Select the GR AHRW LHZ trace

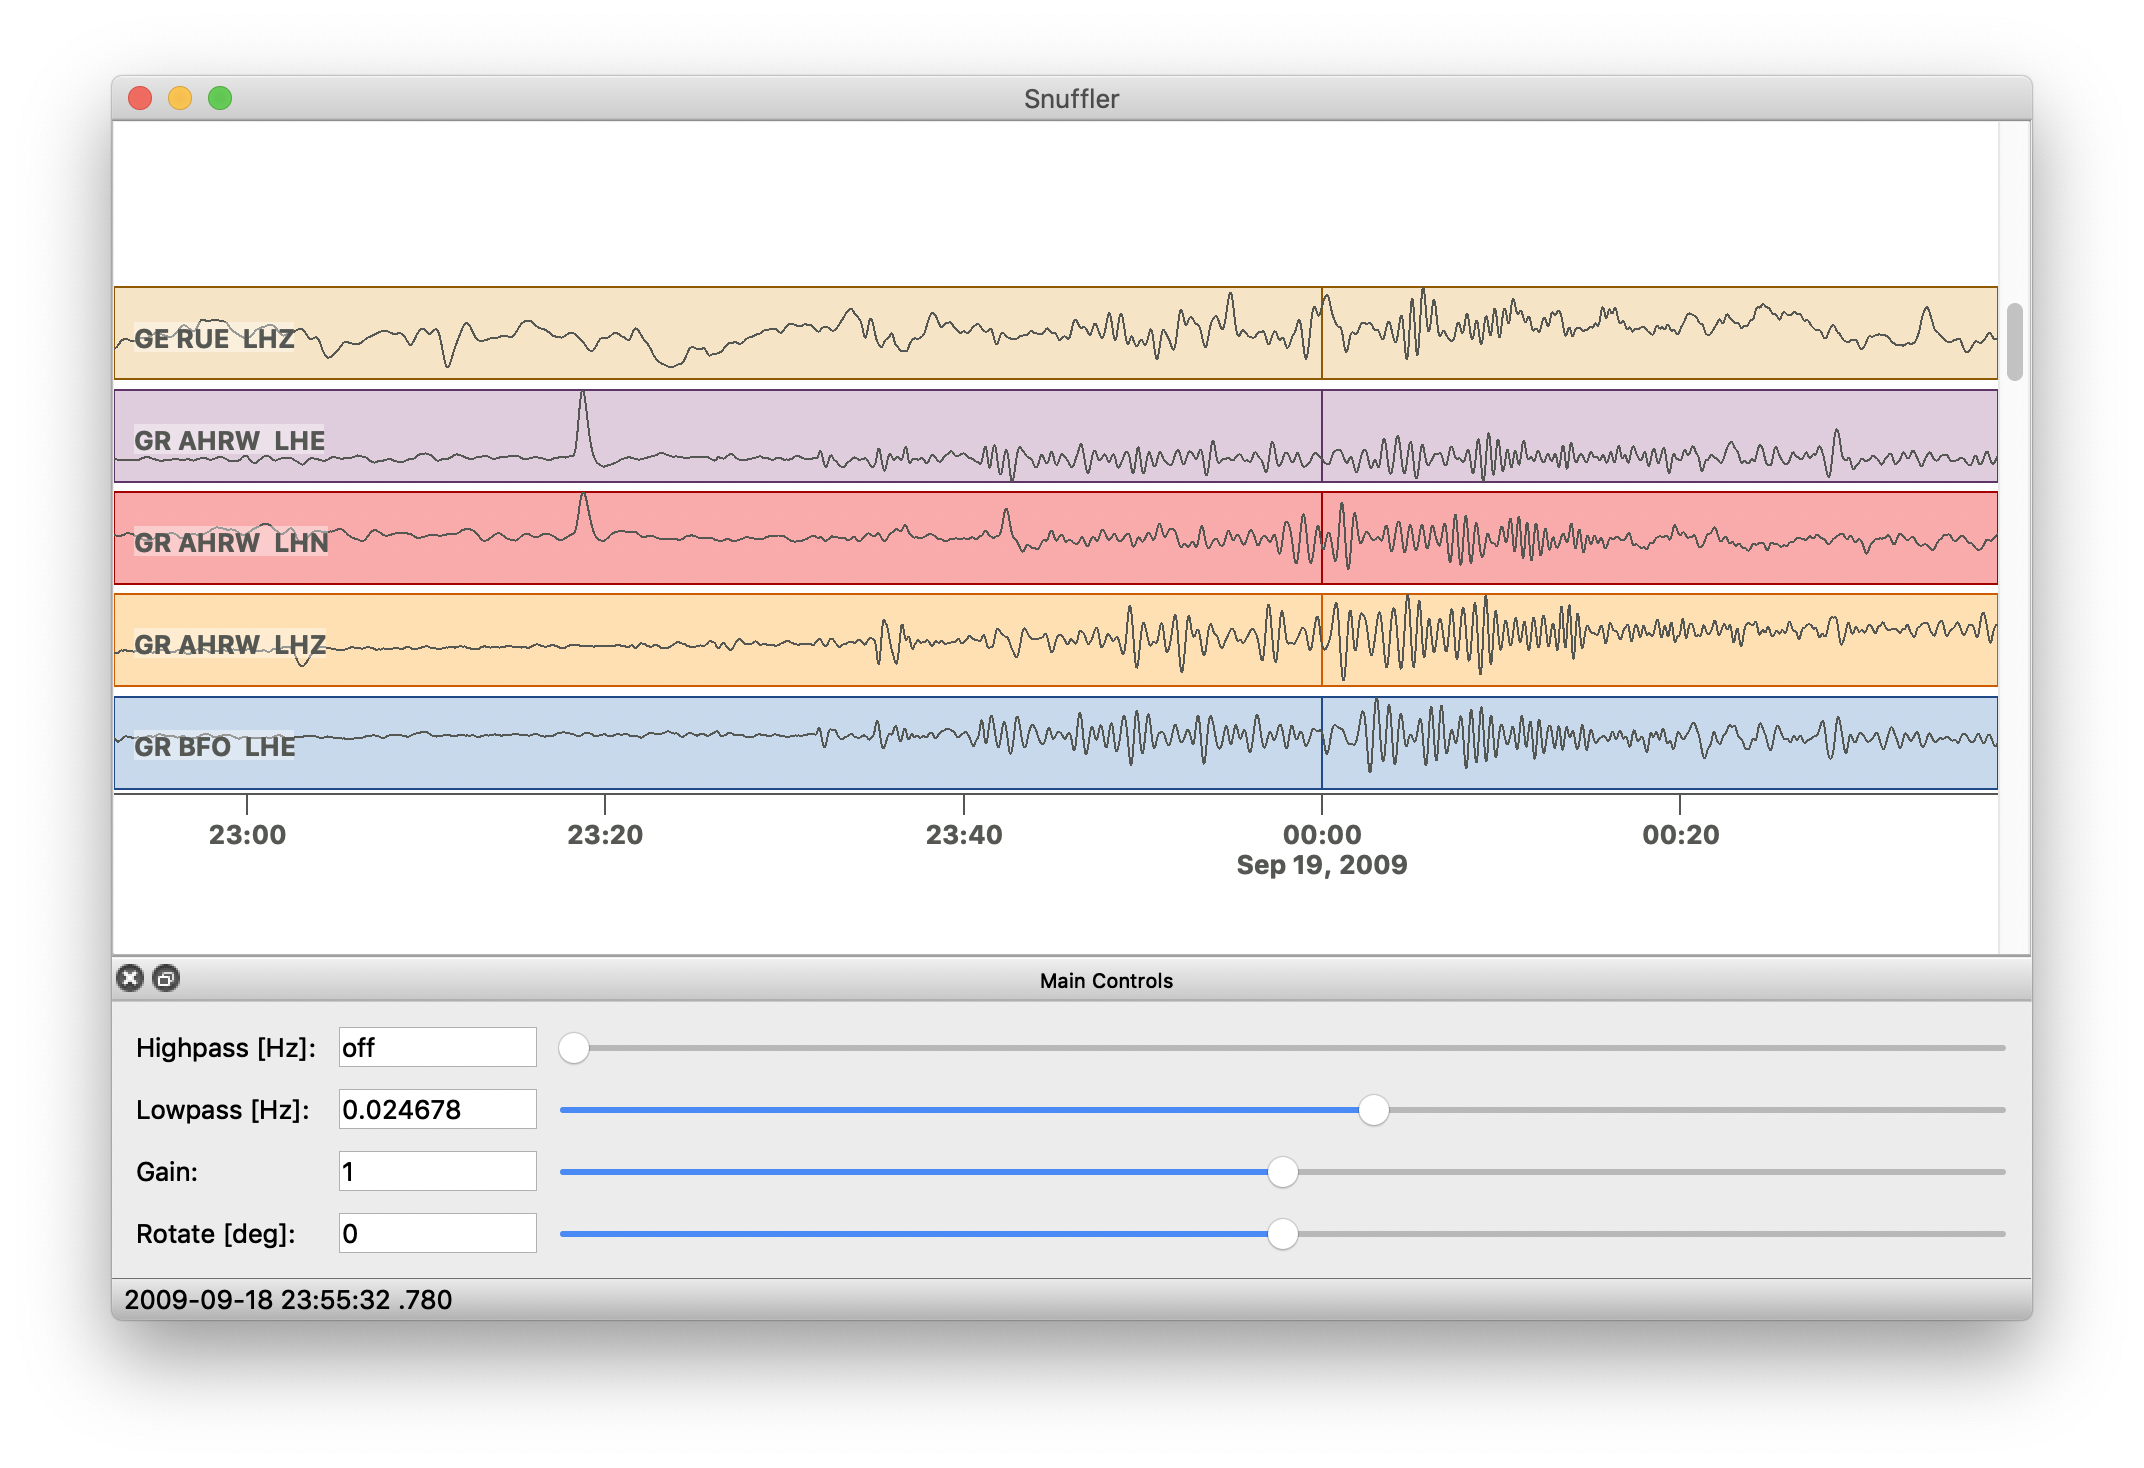[x=1056, y=640]
